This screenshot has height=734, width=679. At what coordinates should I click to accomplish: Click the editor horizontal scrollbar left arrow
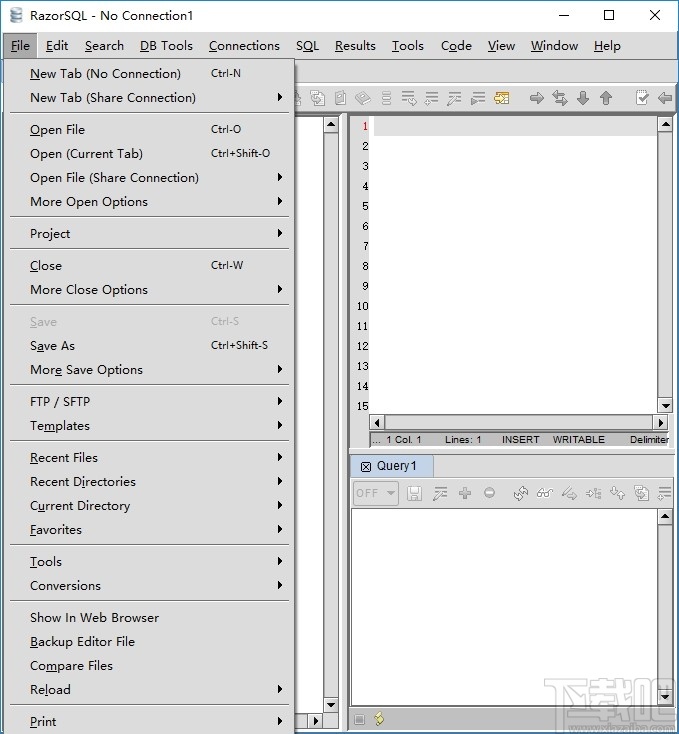[377, 423]
